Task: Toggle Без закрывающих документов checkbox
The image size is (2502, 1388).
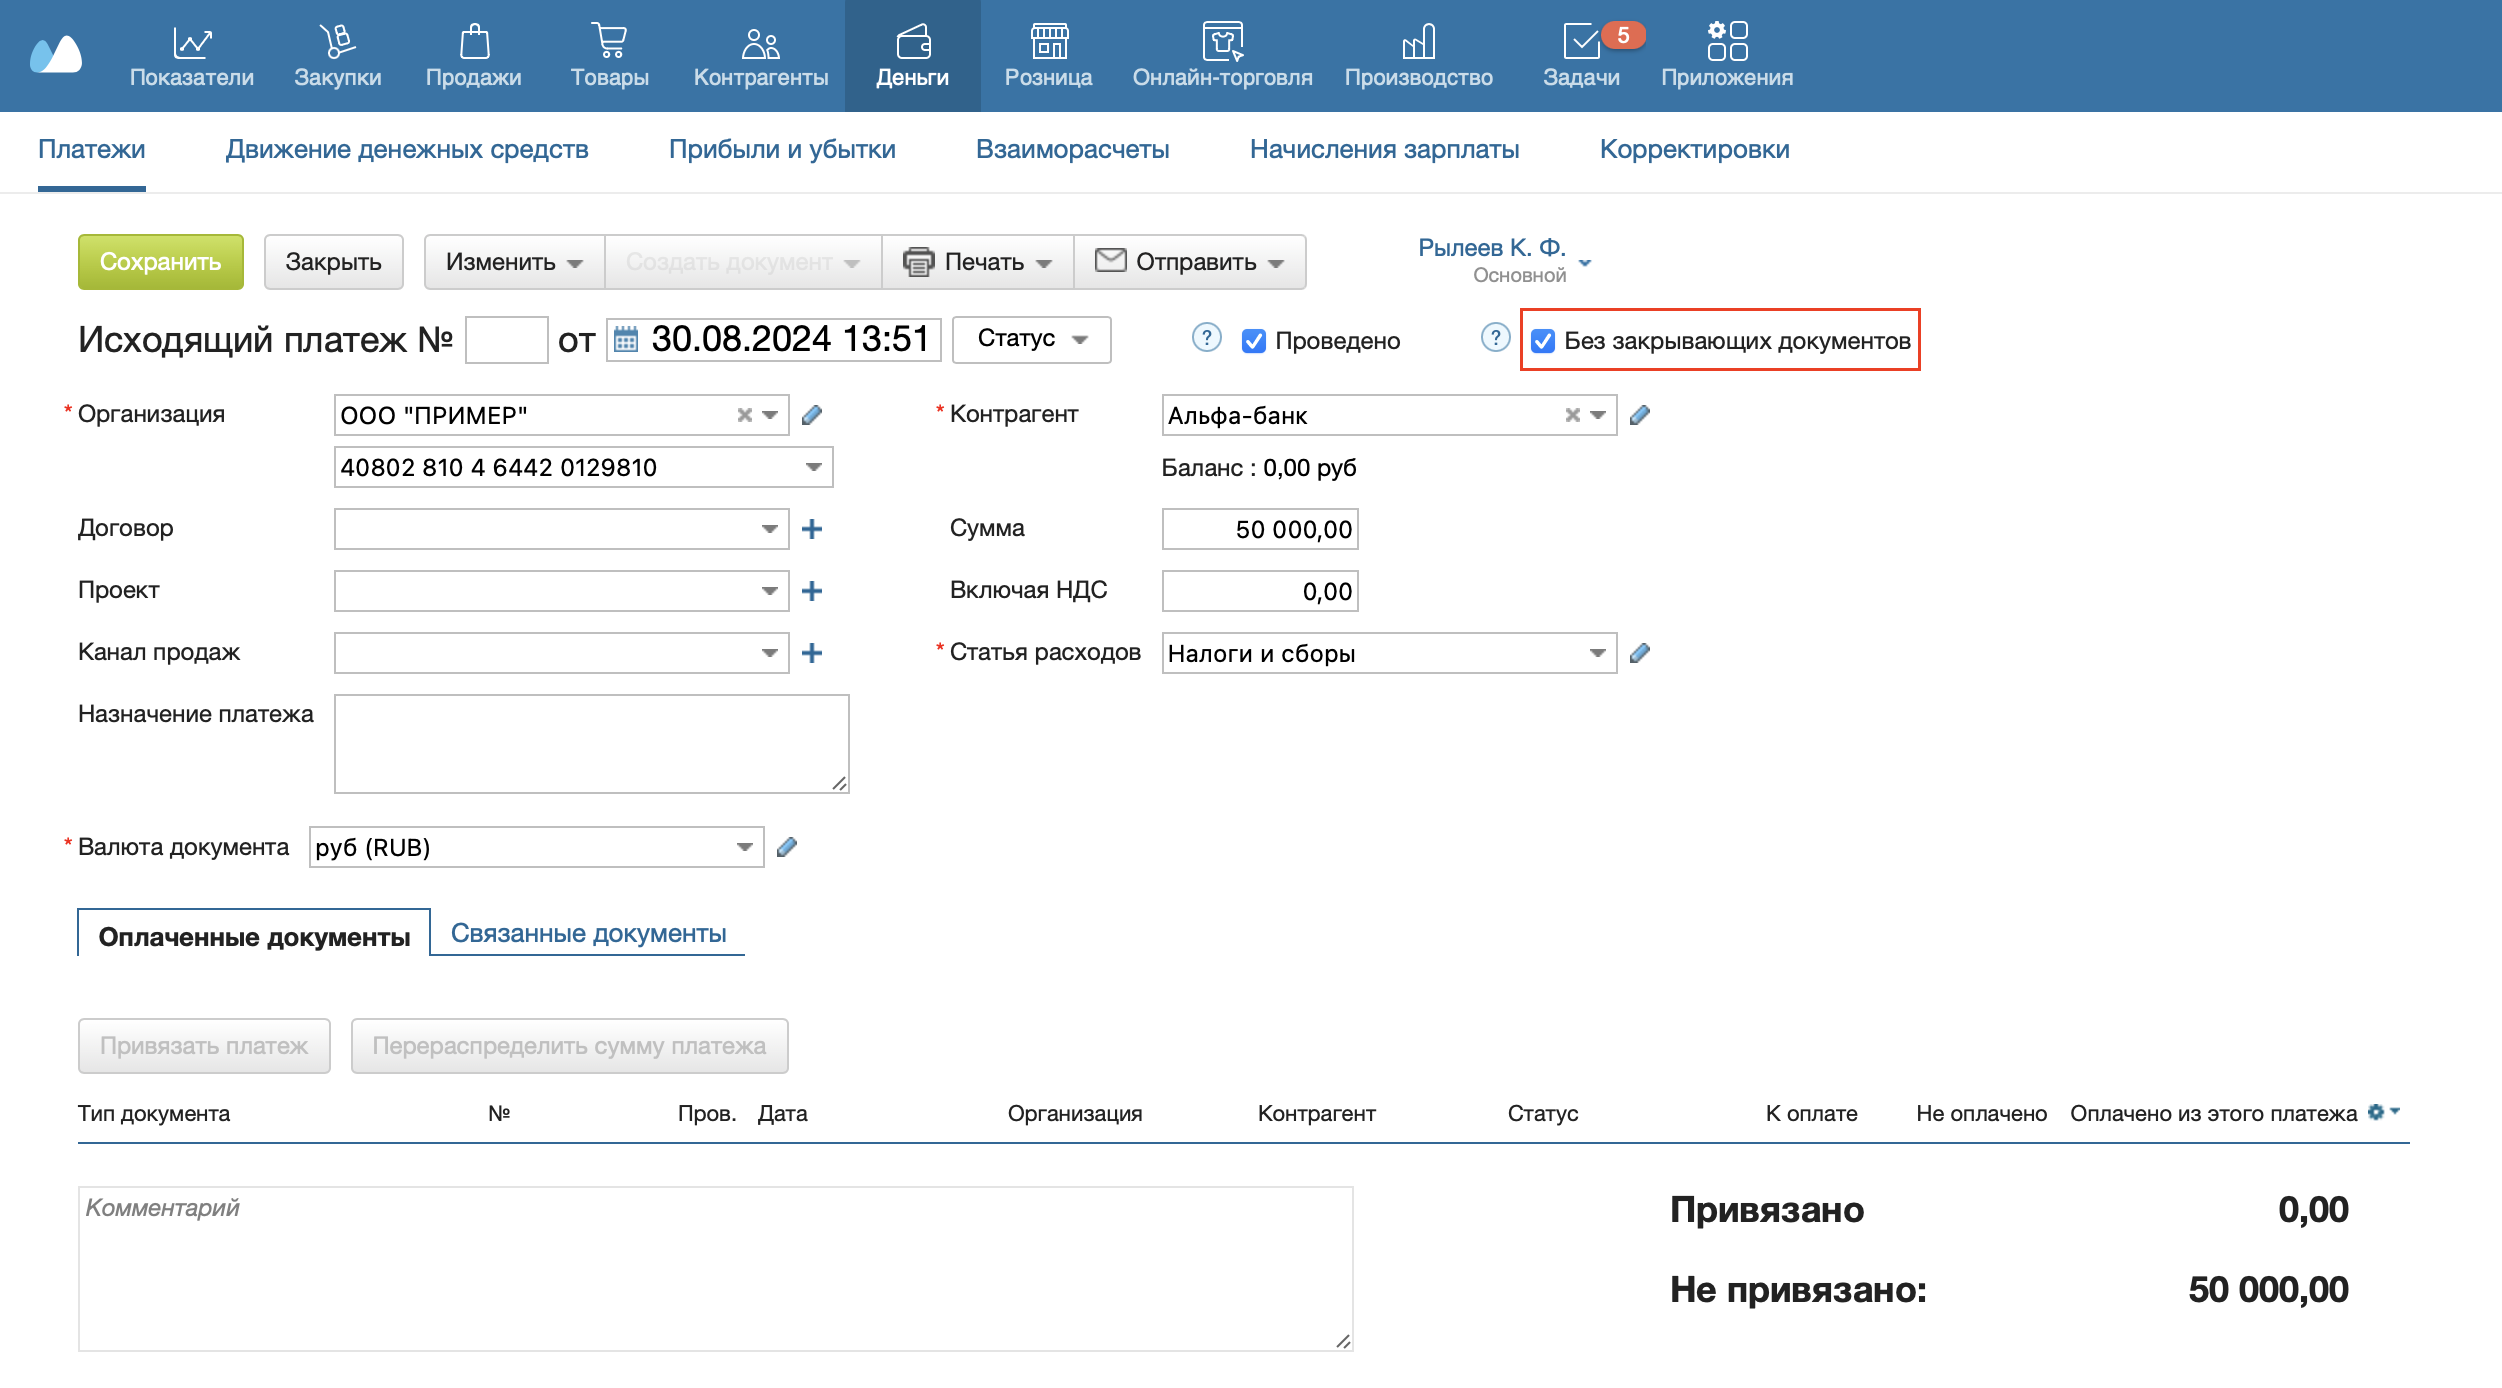Action: pyautogui.click(x=1543, y=341)
